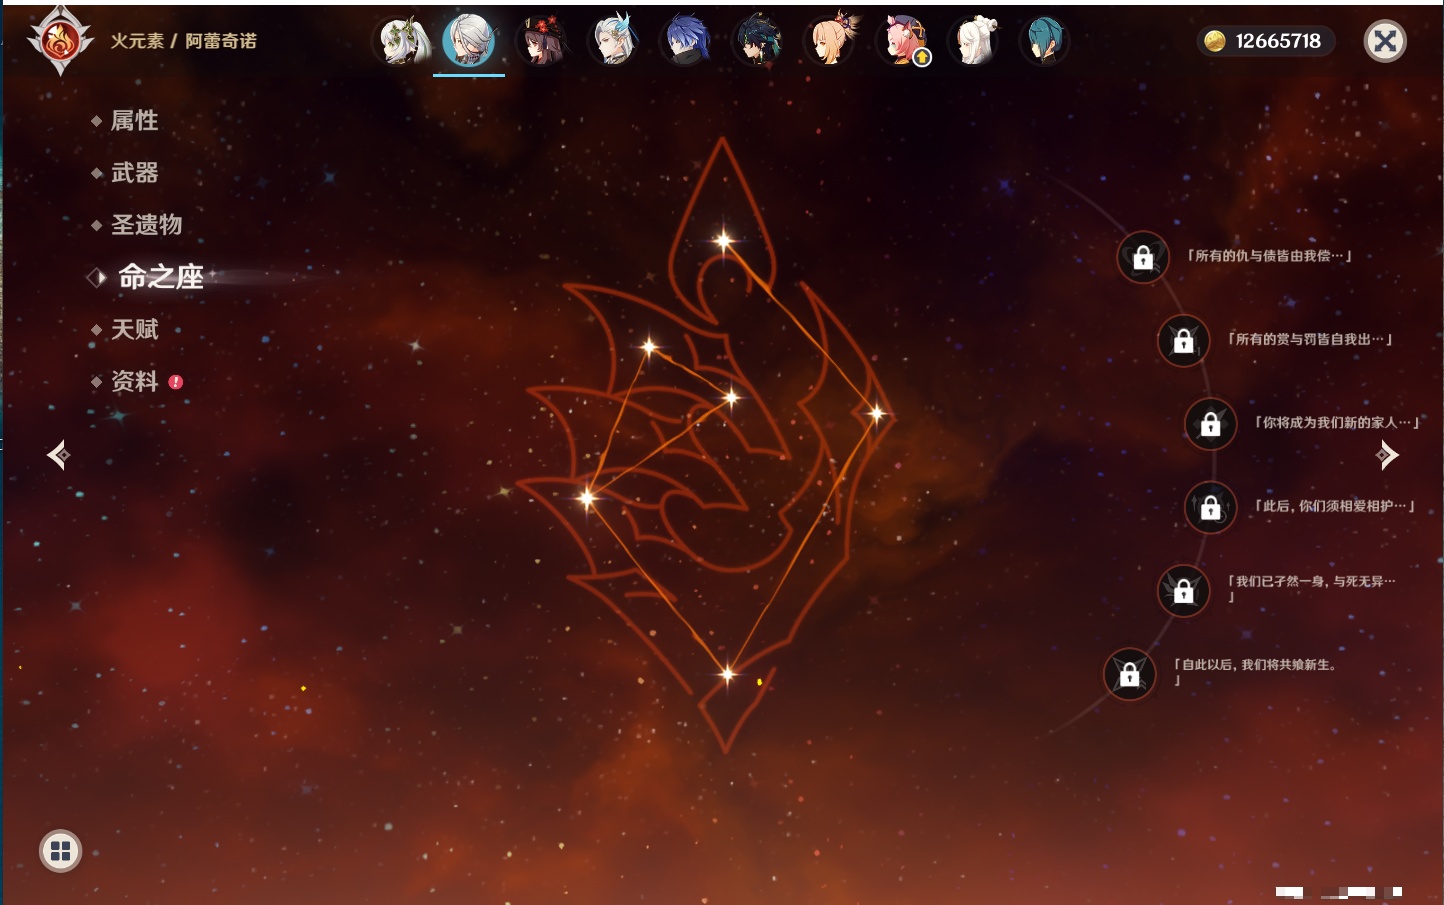This screenshot has height=905, width=1444.
Task: Click the Mora amount 12665718
Action: point(1278,41)
